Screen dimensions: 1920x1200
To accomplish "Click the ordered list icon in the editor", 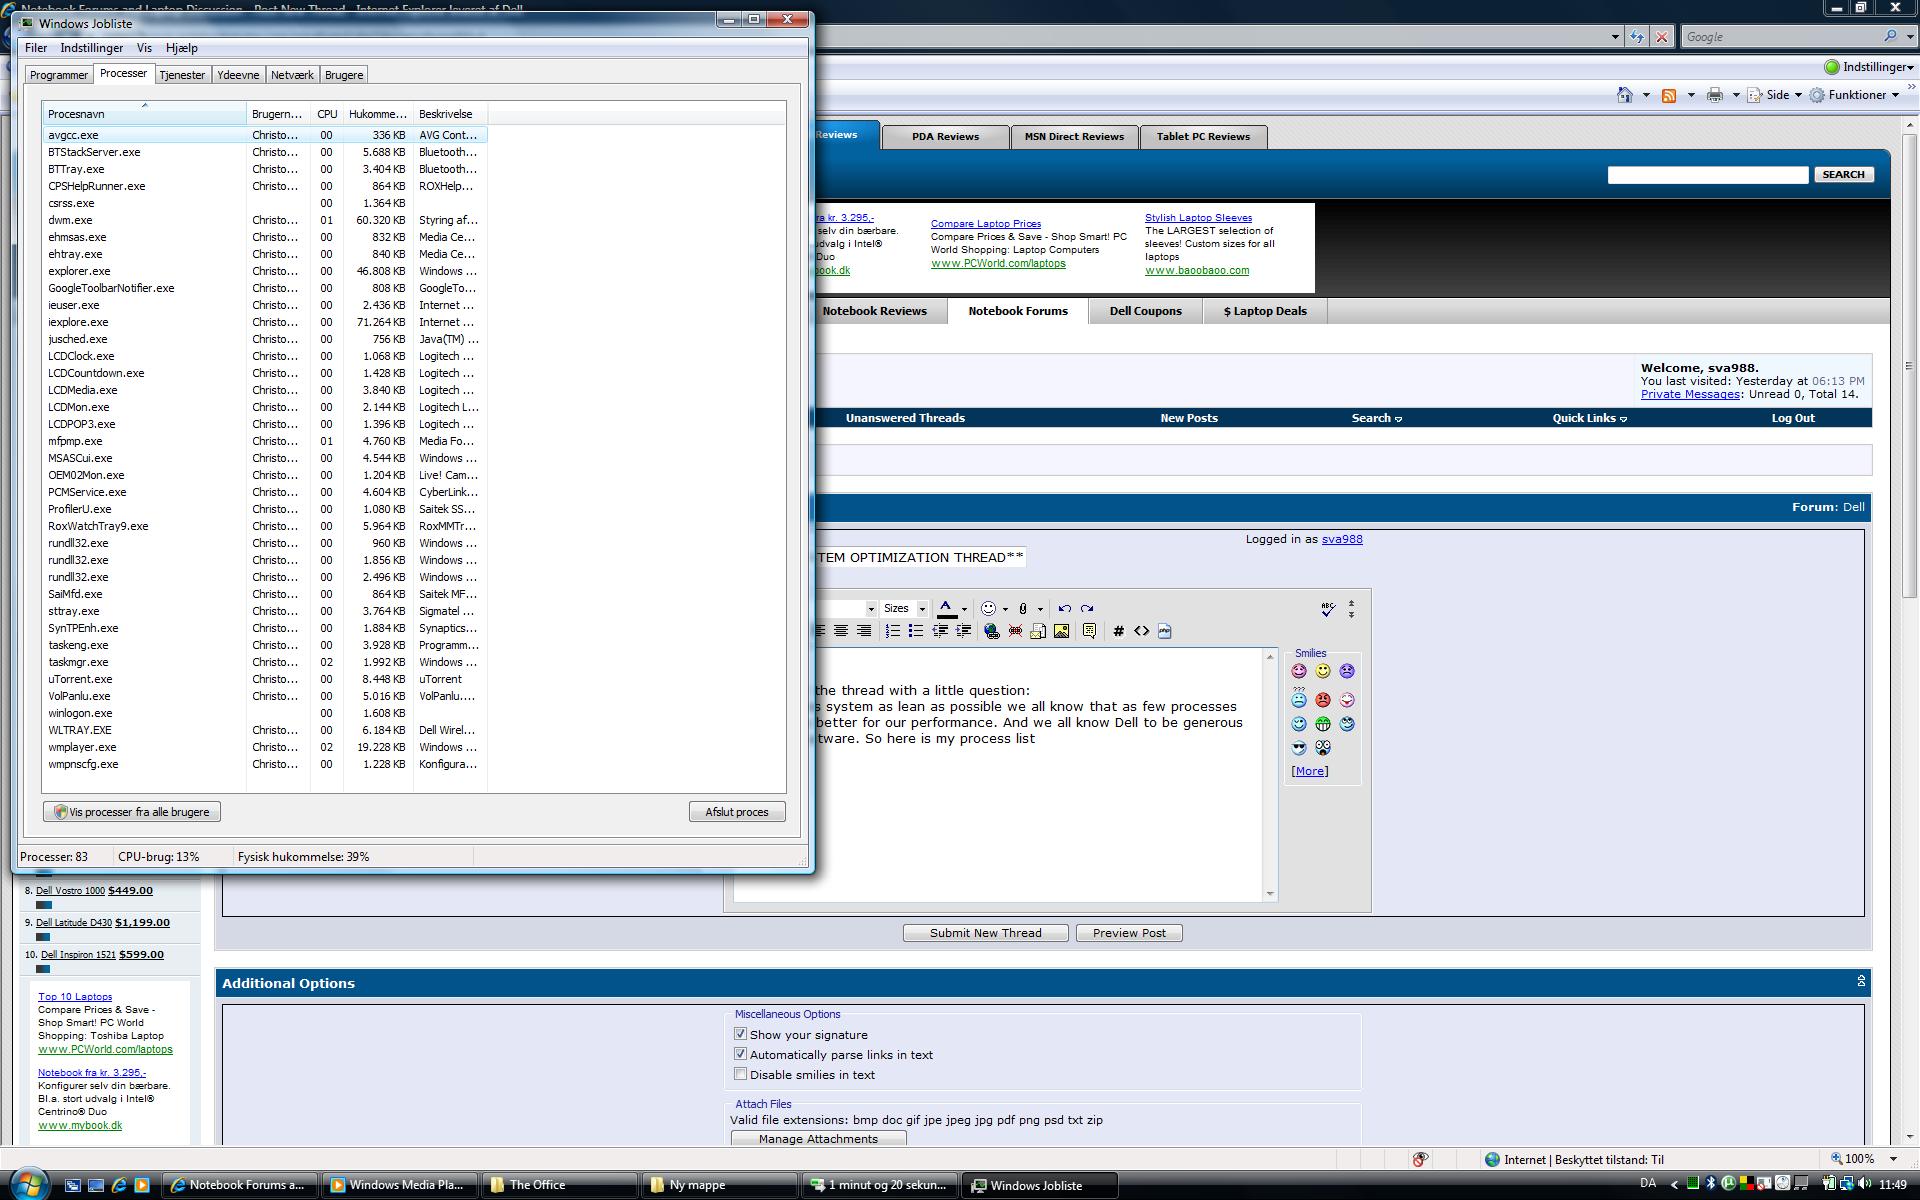I will [892, 631].
